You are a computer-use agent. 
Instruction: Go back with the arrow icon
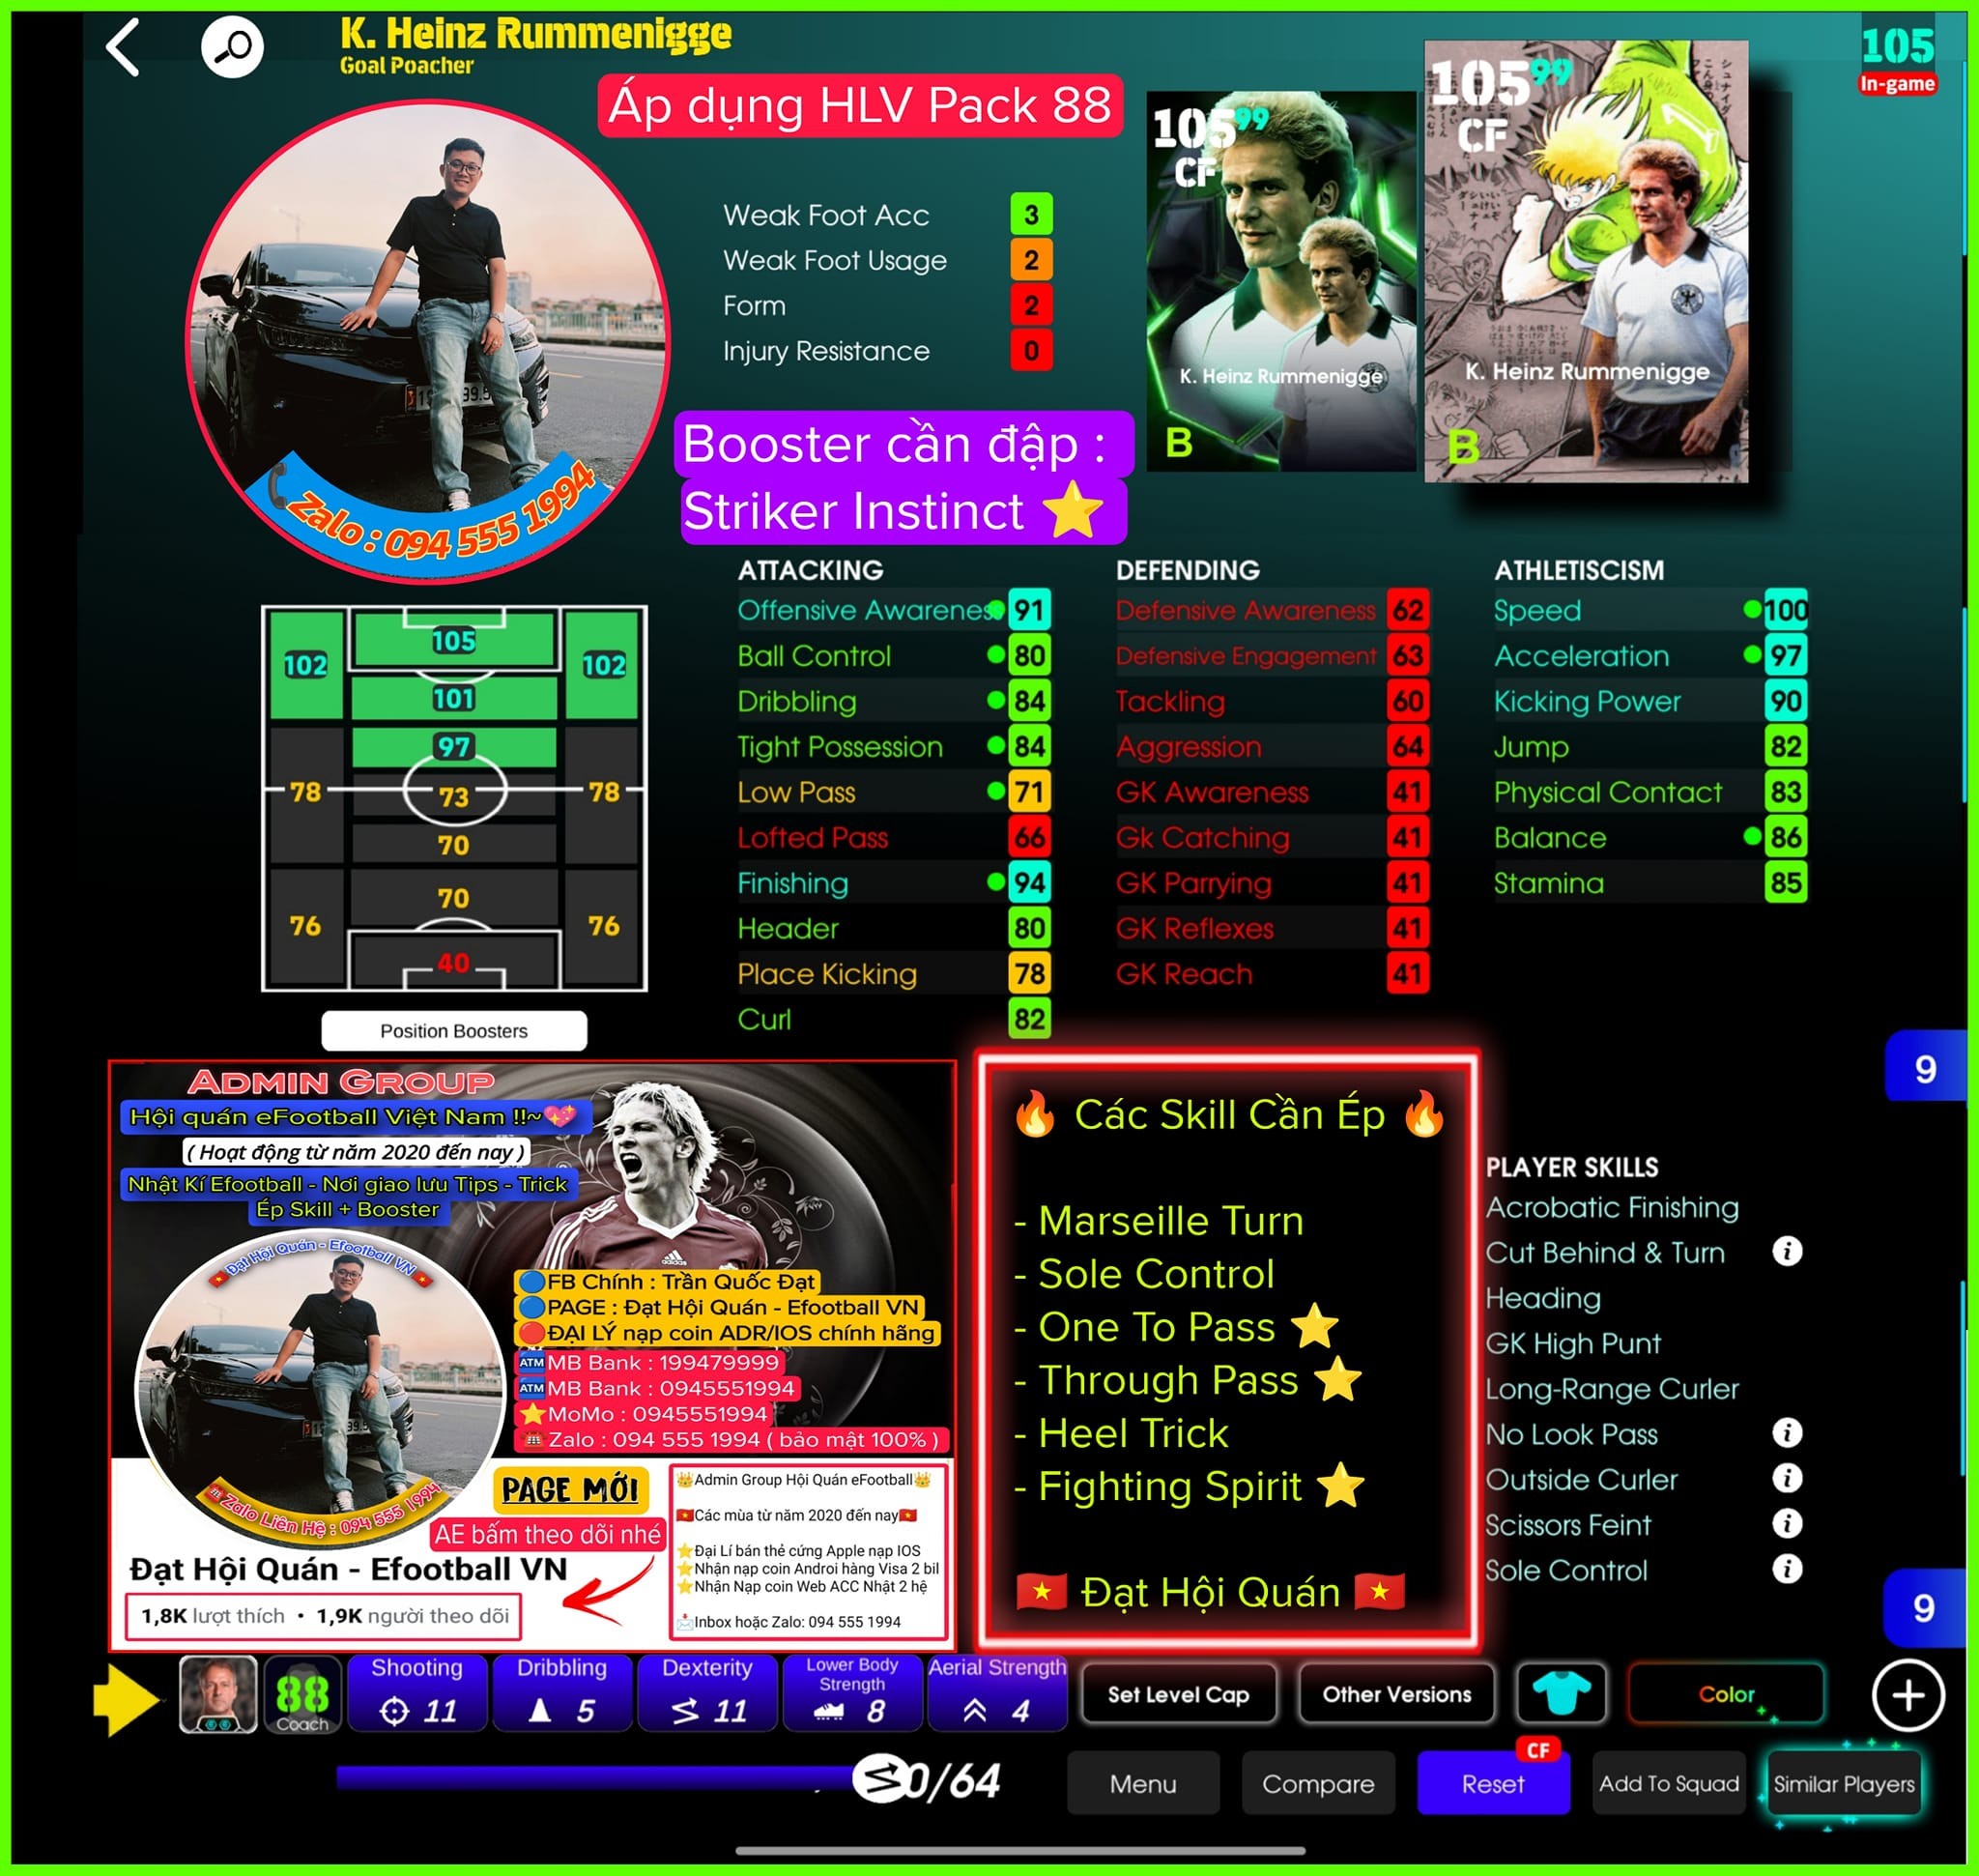pos(123,48)
